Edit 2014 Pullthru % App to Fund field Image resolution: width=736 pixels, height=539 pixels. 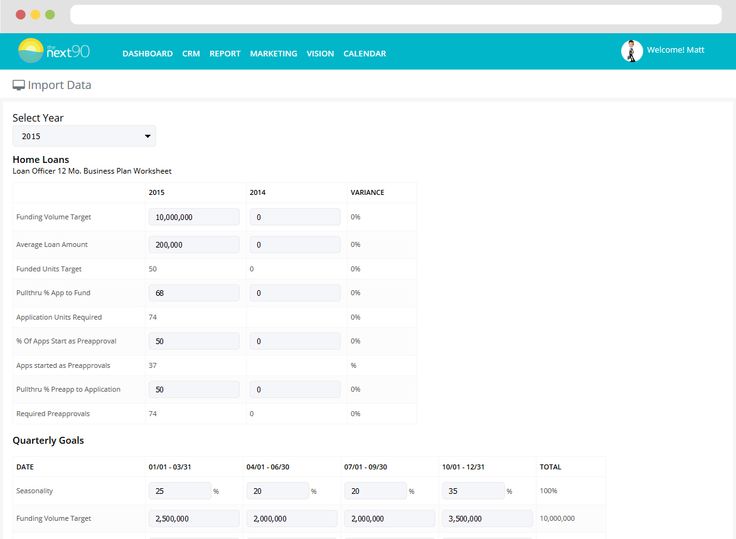(295, 293)
